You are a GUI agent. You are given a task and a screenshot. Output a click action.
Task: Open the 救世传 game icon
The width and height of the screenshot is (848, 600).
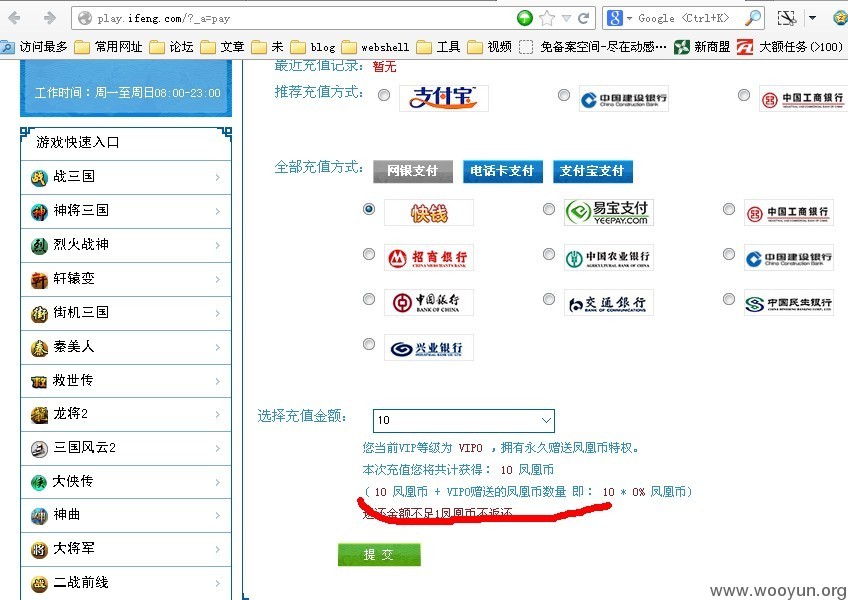click(x=39, y=381)
